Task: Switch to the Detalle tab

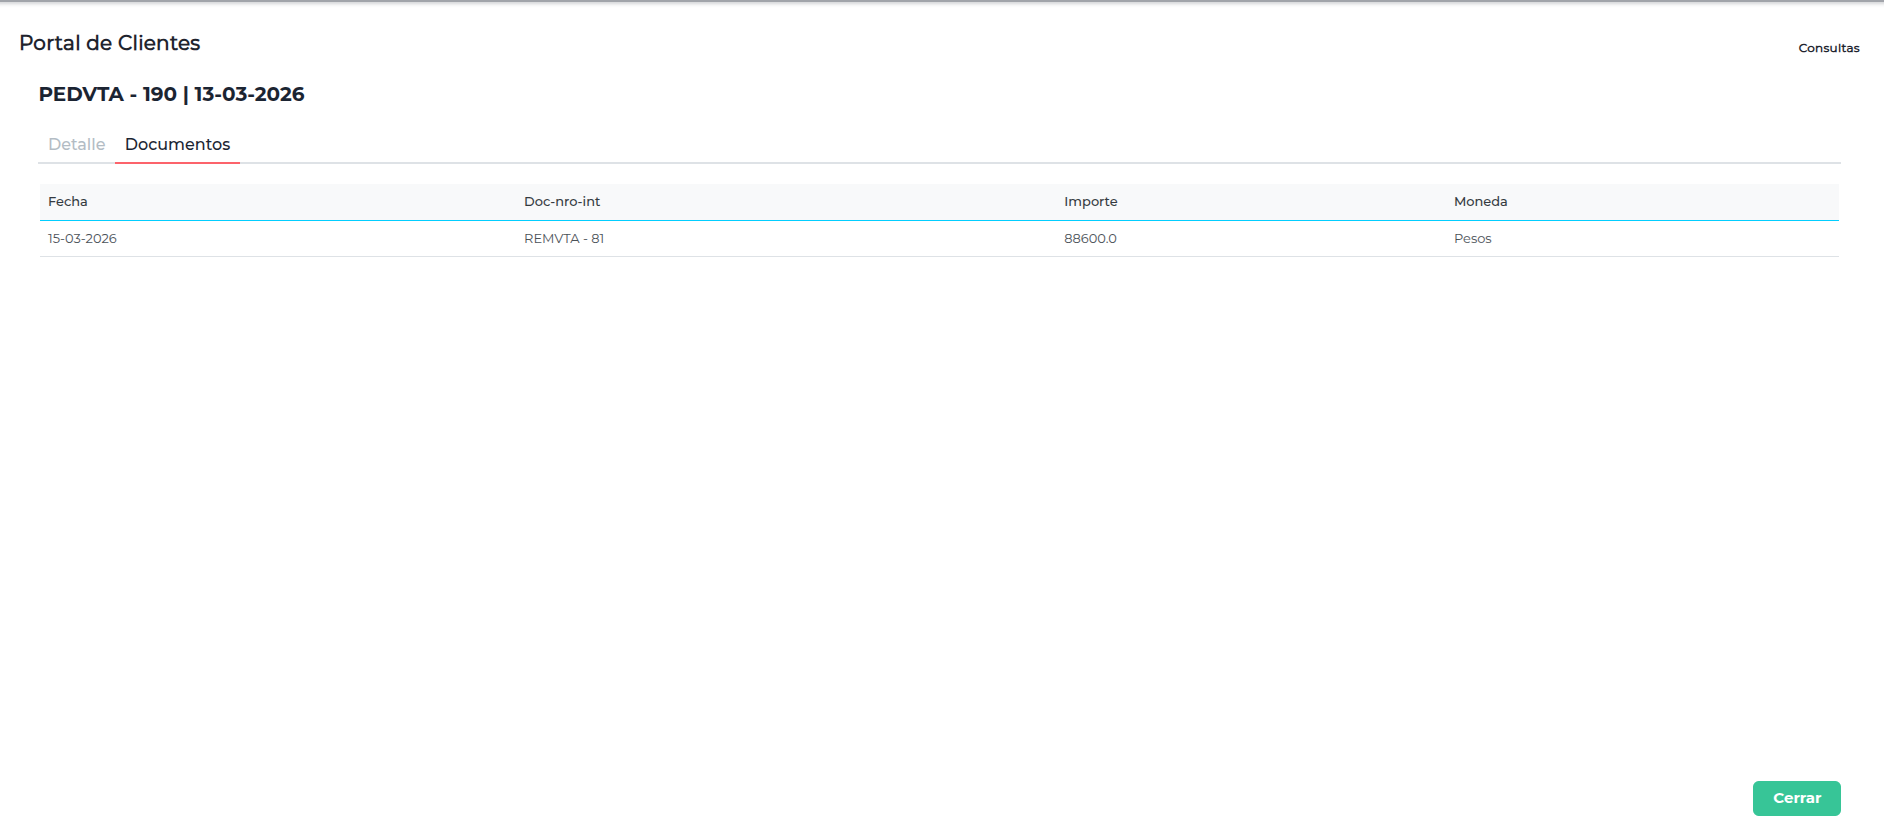Action: pos(76,144)
